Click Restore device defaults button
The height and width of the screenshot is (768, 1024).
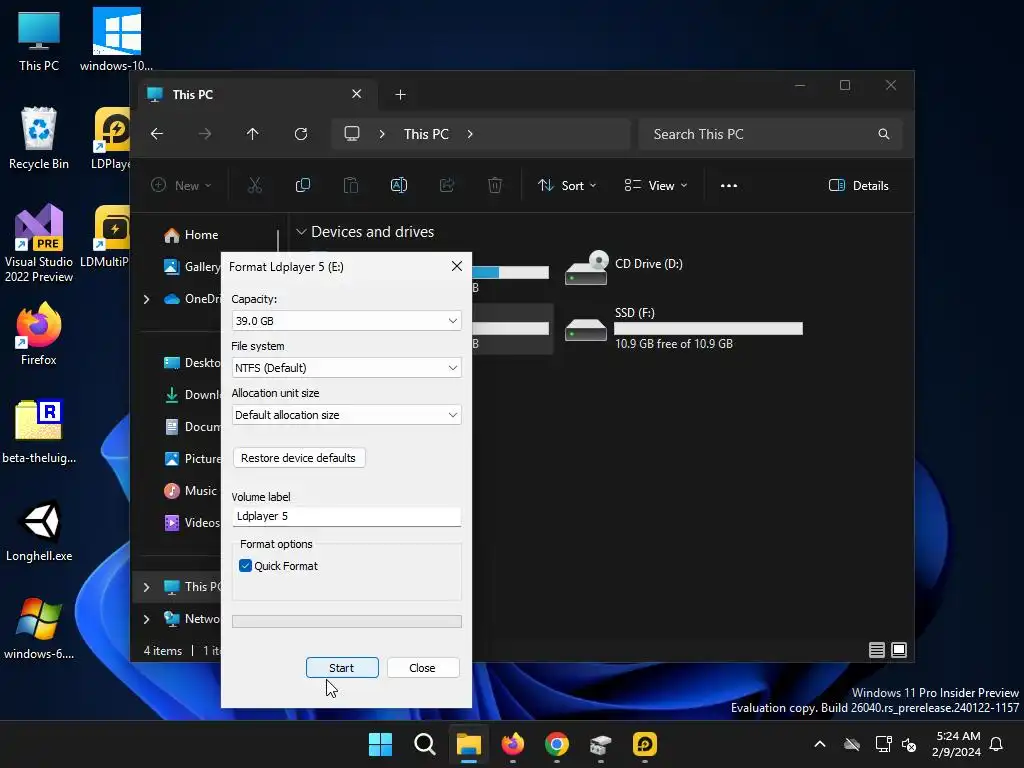point(298,458)
